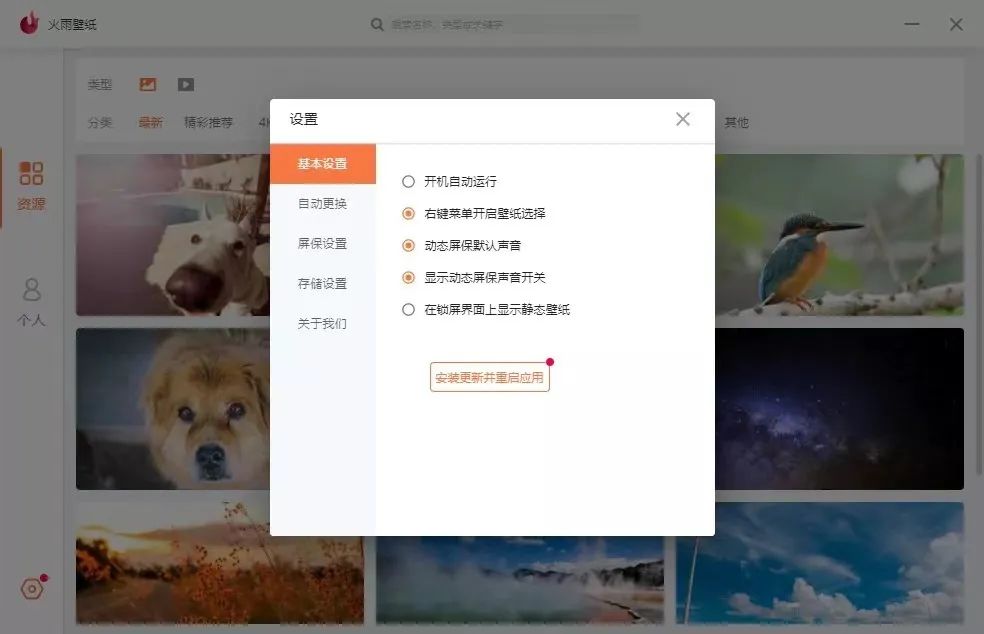Minimize the 火雨壁纸 window
984x634 pixels.
(912, 24)
